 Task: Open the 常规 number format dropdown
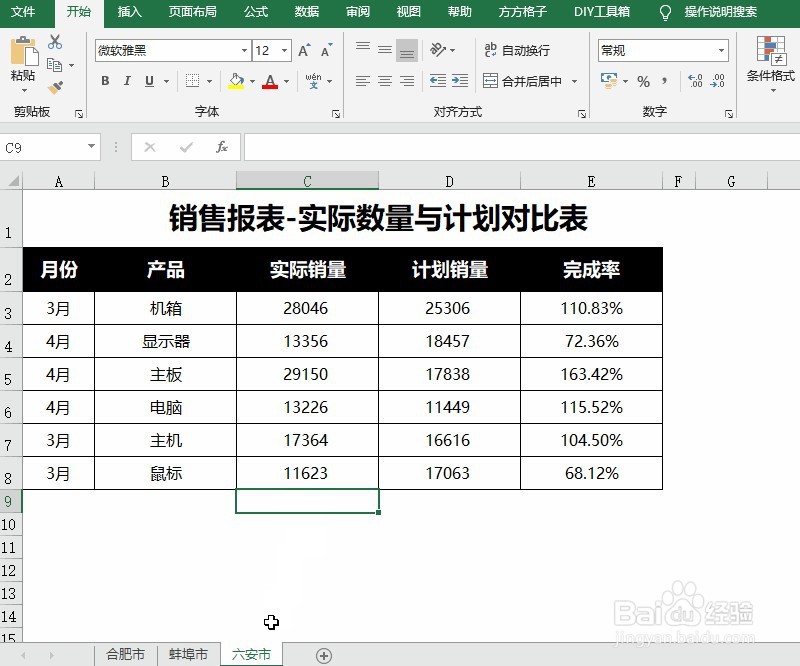(x=721, y=50)
